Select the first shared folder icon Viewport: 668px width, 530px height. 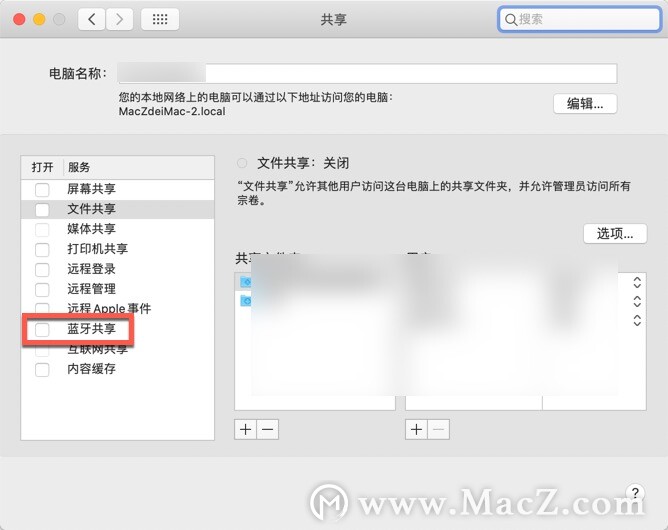click(x=245, y=282)
